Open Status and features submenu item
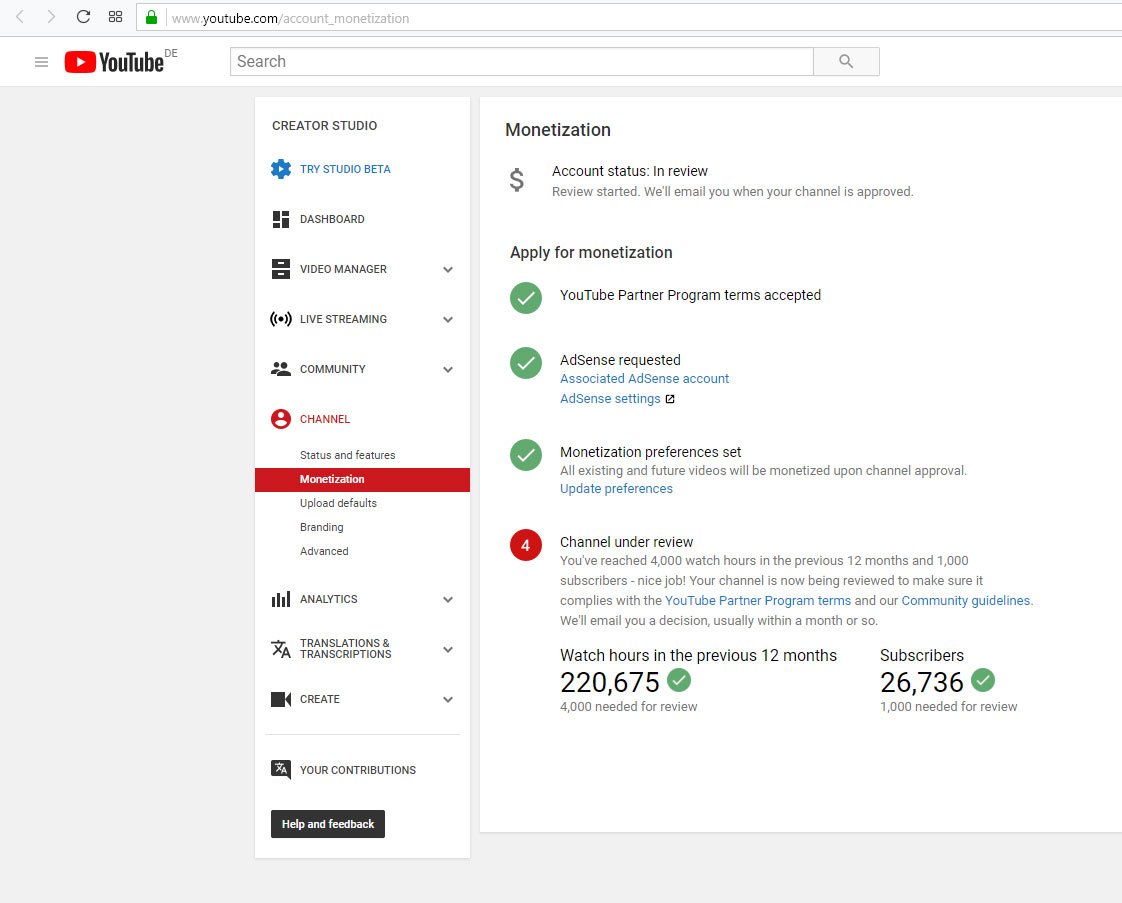The height and width of the screenshot is (903, 1122). pyautogui.click(x=348, y=455)
